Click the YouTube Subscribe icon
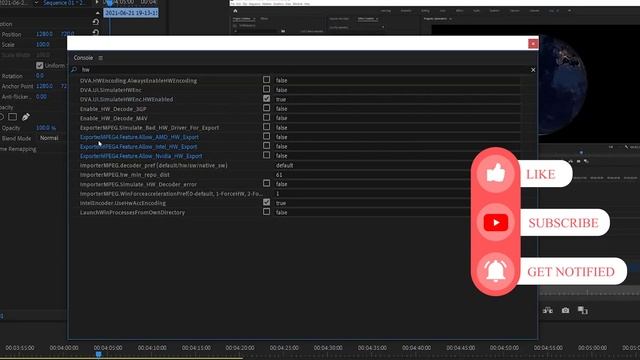 (x=496, y=222)
